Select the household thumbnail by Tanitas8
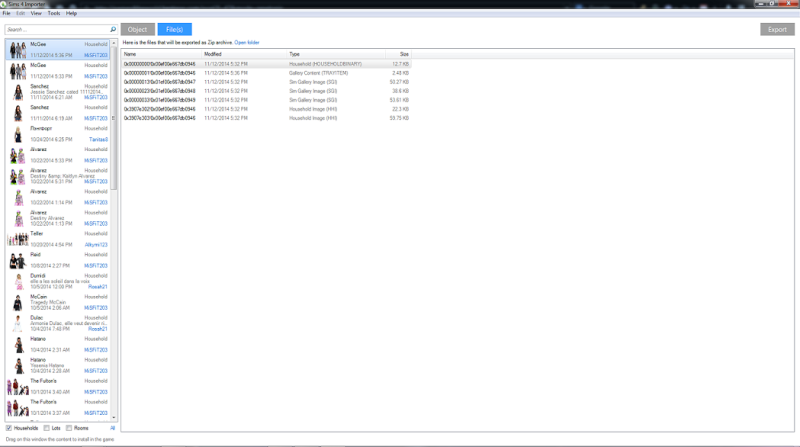 pyautogui.click(x=18, y=134)
